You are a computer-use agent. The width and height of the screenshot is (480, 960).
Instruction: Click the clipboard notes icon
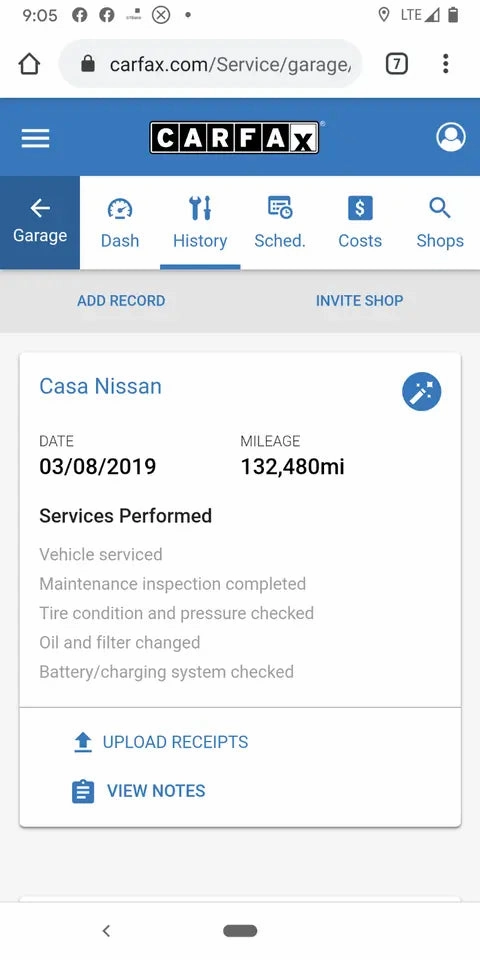83,791
